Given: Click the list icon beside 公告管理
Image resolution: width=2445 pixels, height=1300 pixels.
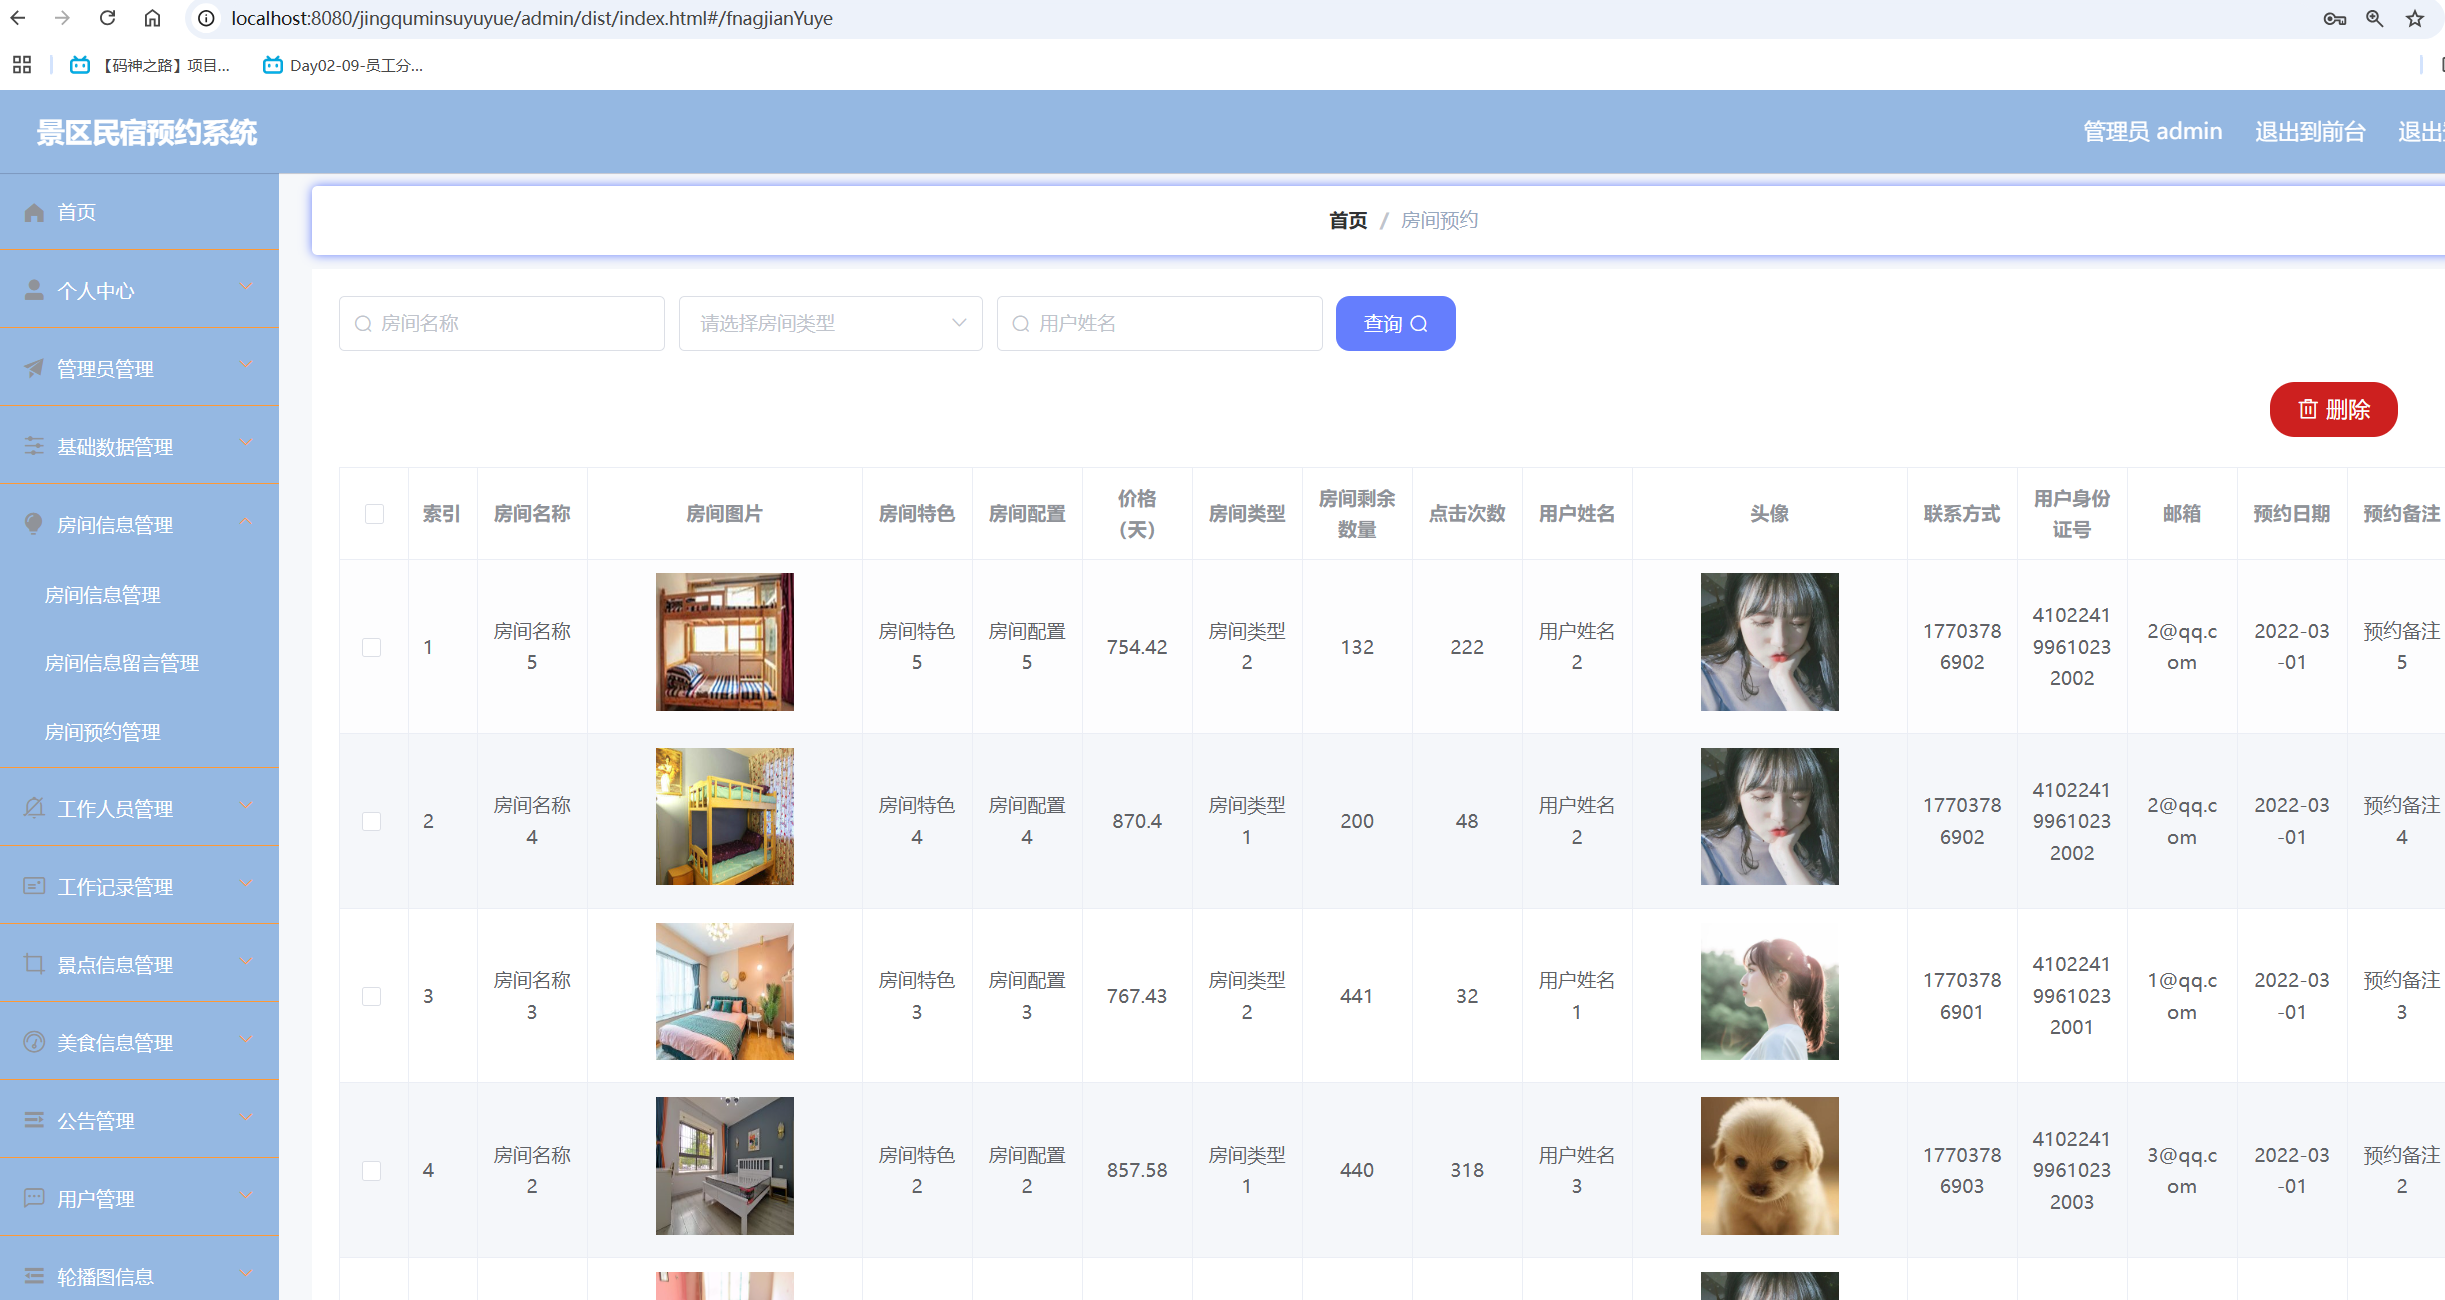Looking at the screenshot, I should (x=34, y=1120).
